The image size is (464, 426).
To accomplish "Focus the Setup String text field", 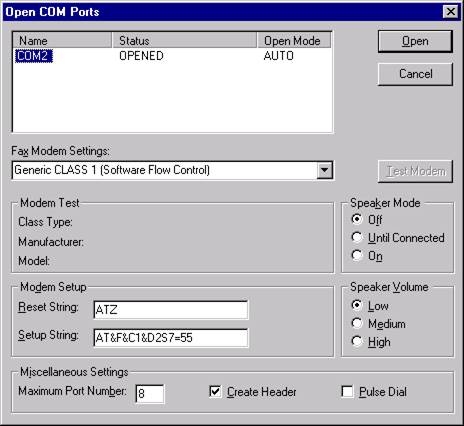I will 171,338.
